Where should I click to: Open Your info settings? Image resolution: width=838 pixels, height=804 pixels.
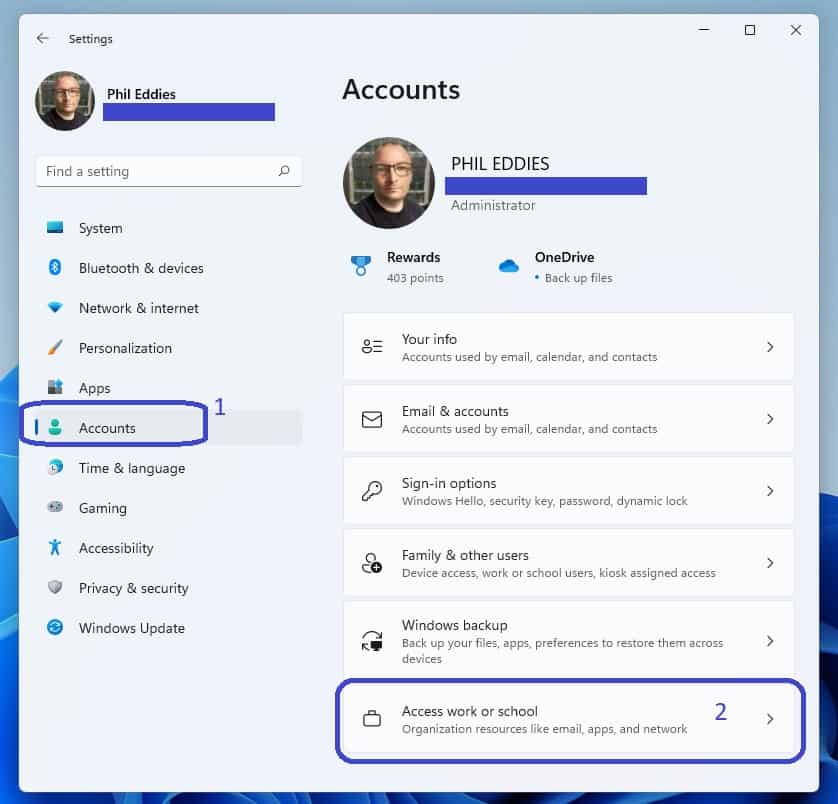568,347
